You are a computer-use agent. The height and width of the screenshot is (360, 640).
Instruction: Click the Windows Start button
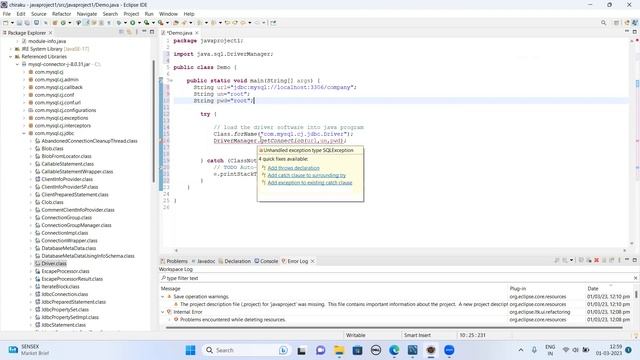[190, 350]
